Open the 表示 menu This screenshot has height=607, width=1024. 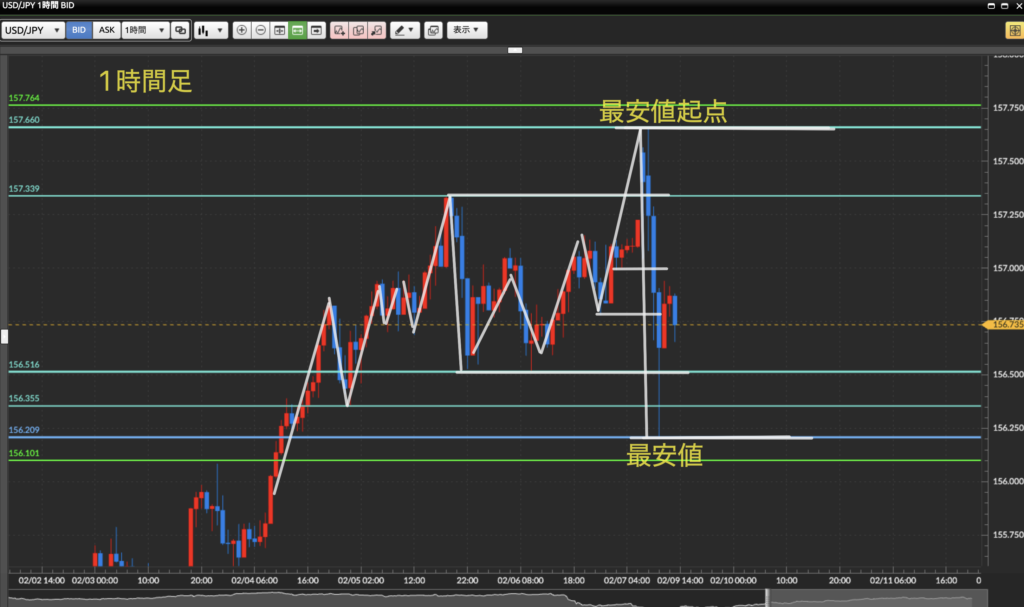(x=466, y=31)
